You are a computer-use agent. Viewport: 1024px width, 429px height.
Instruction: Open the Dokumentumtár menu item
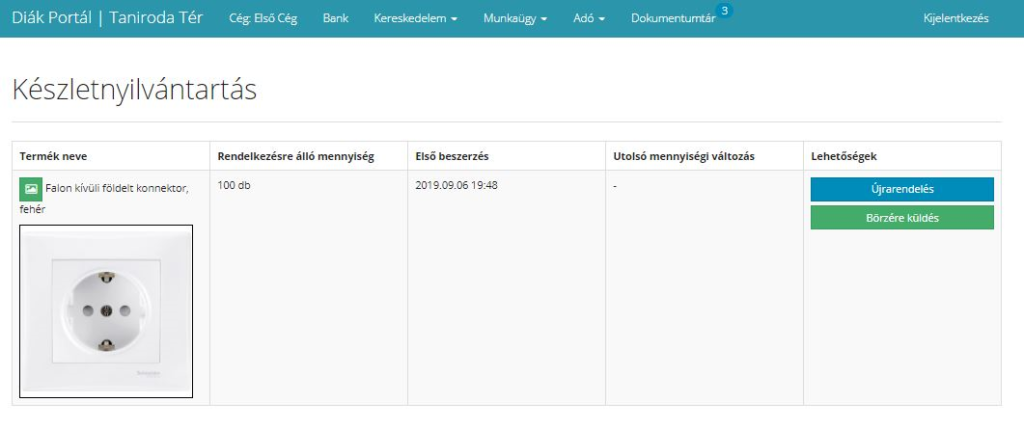coord(672,19)
